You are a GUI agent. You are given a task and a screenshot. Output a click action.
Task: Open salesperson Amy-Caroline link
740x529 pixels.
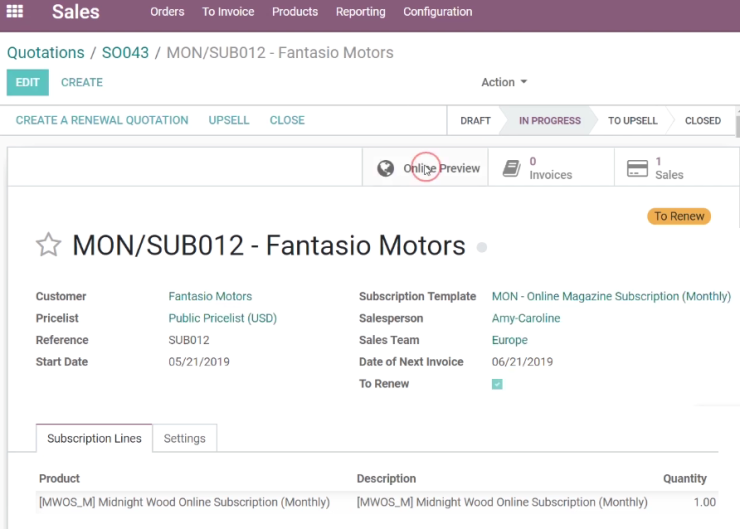click(526, 318)
